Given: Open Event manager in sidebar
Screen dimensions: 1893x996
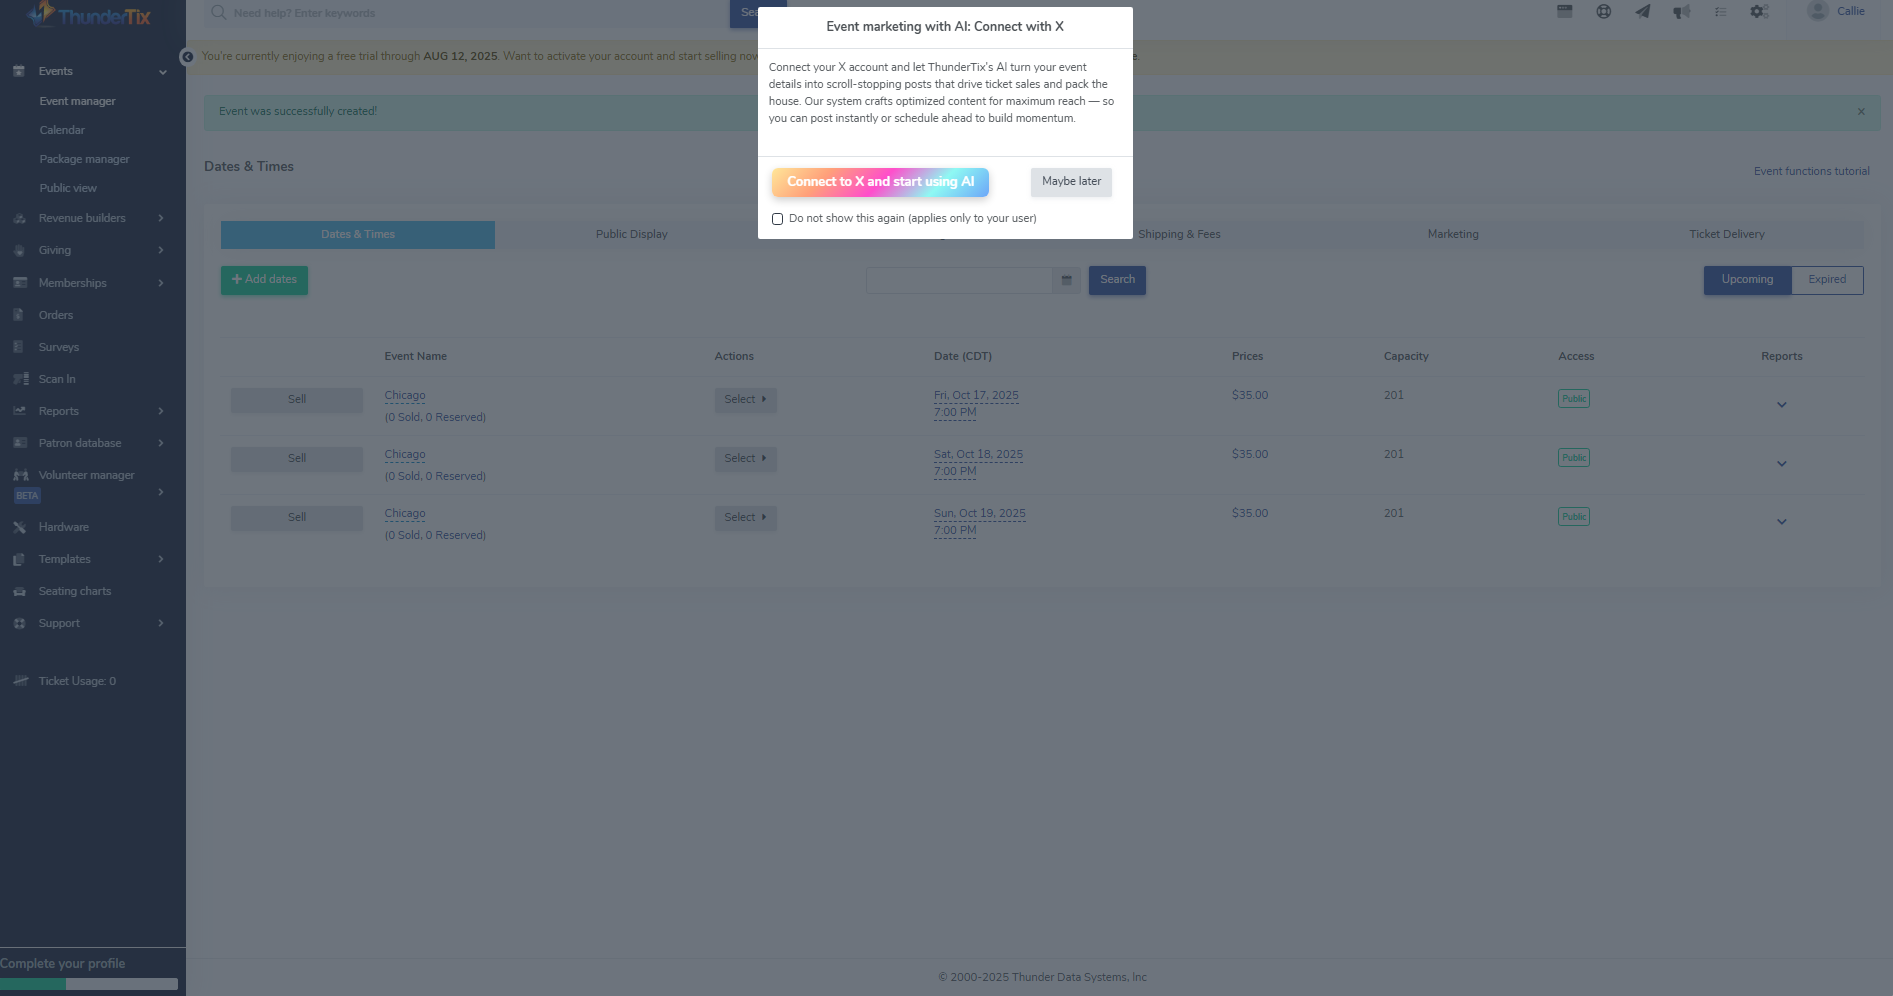Looking at the screenshot, I should point(77,101).
